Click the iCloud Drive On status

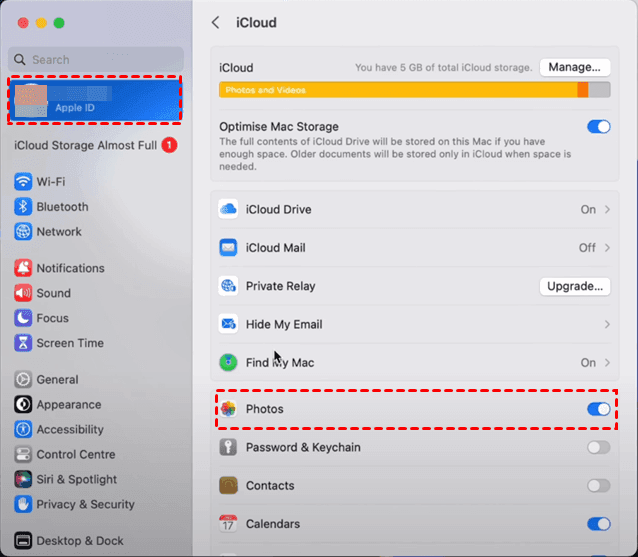[588, 210]
